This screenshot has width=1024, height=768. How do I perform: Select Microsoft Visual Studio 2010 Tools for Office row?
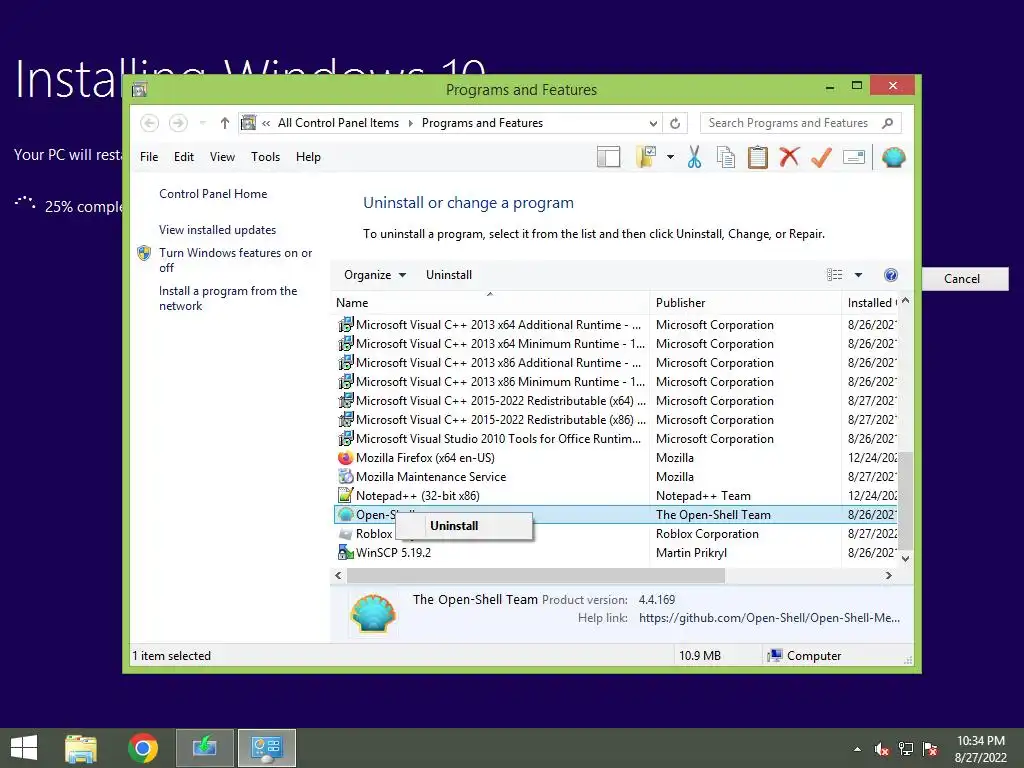[615, 439]
